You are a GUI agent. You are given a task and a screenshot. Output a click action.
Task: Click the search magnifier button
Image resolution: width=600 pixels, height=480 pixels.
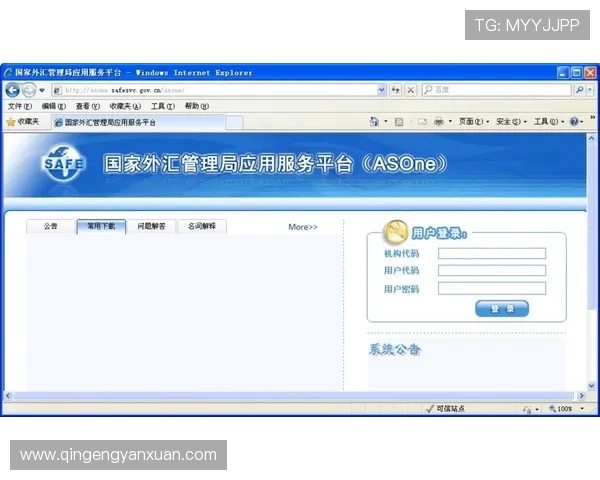(579, 90)
